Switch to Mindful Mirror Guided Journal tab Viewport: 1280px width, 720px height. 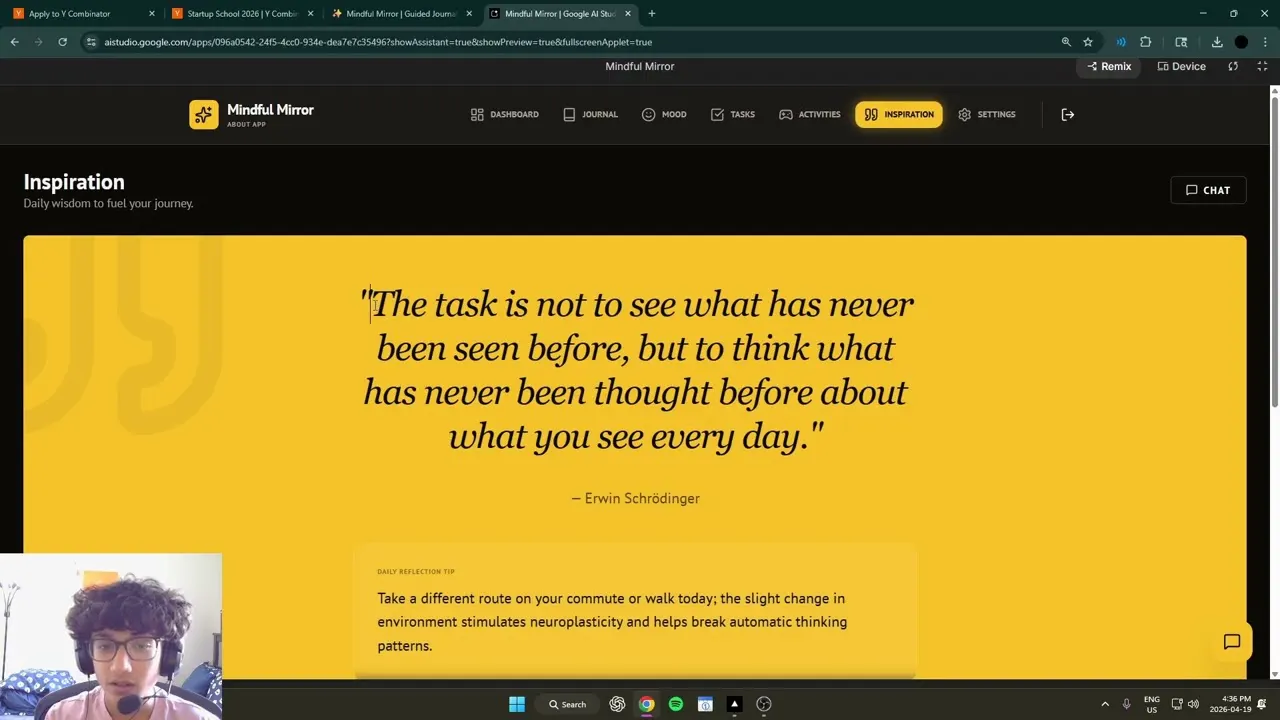coord(401,14)
